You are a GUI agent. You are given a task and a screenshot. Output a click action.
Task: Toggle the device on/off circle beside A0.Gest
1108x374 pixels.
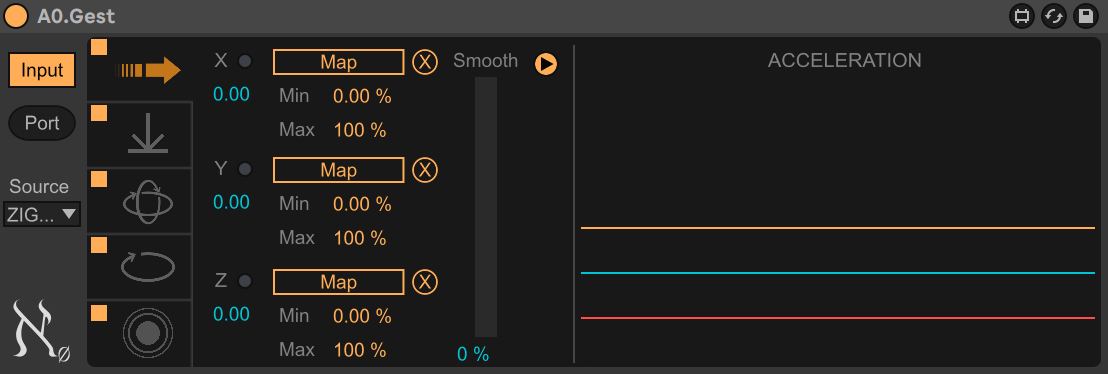click(x=17, y=16)
